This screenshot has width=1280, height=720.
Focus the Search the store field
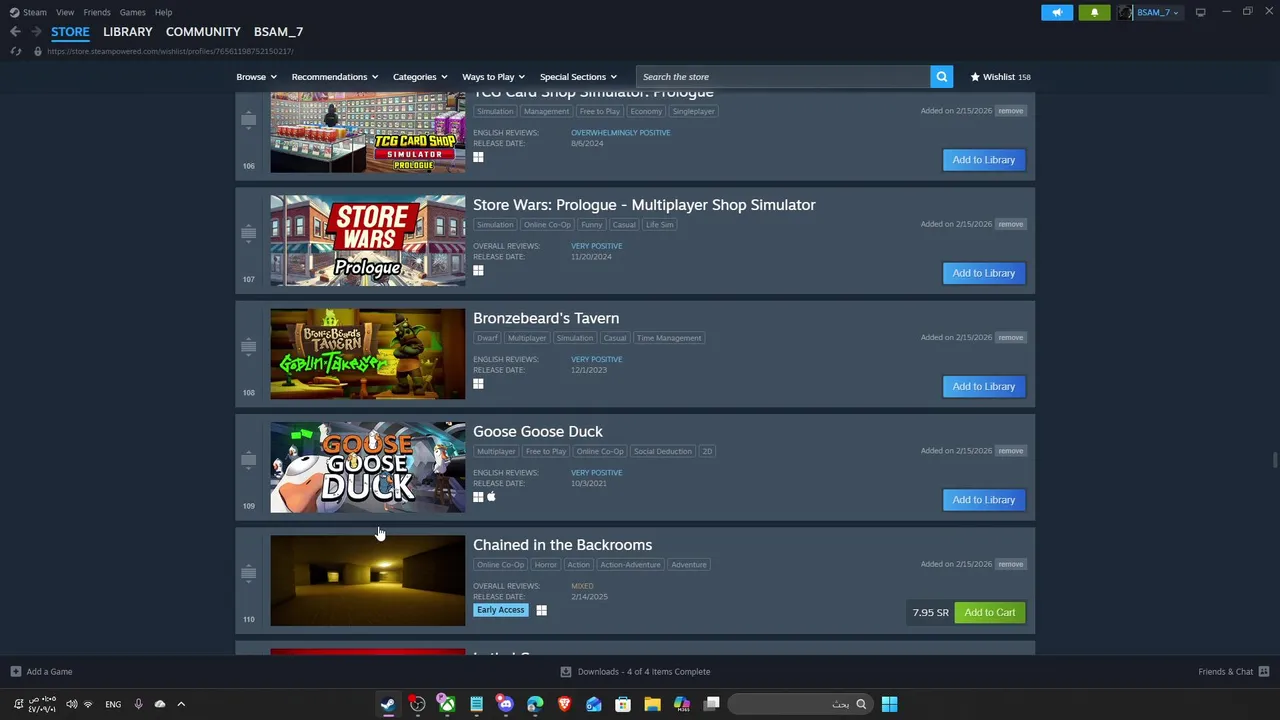tap(783, 77)
